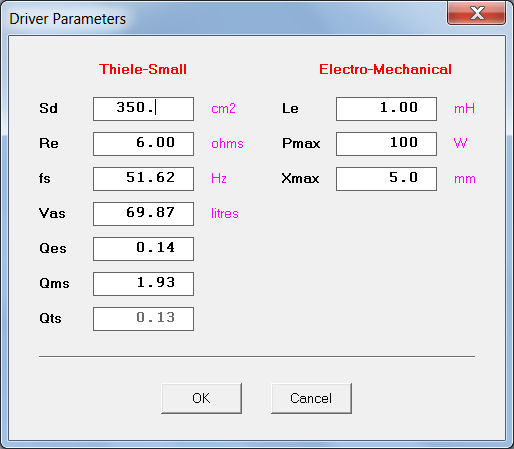Click the W unit label
Image resolution: width=514 pixels, height=449 pixels.
point(460,144)
